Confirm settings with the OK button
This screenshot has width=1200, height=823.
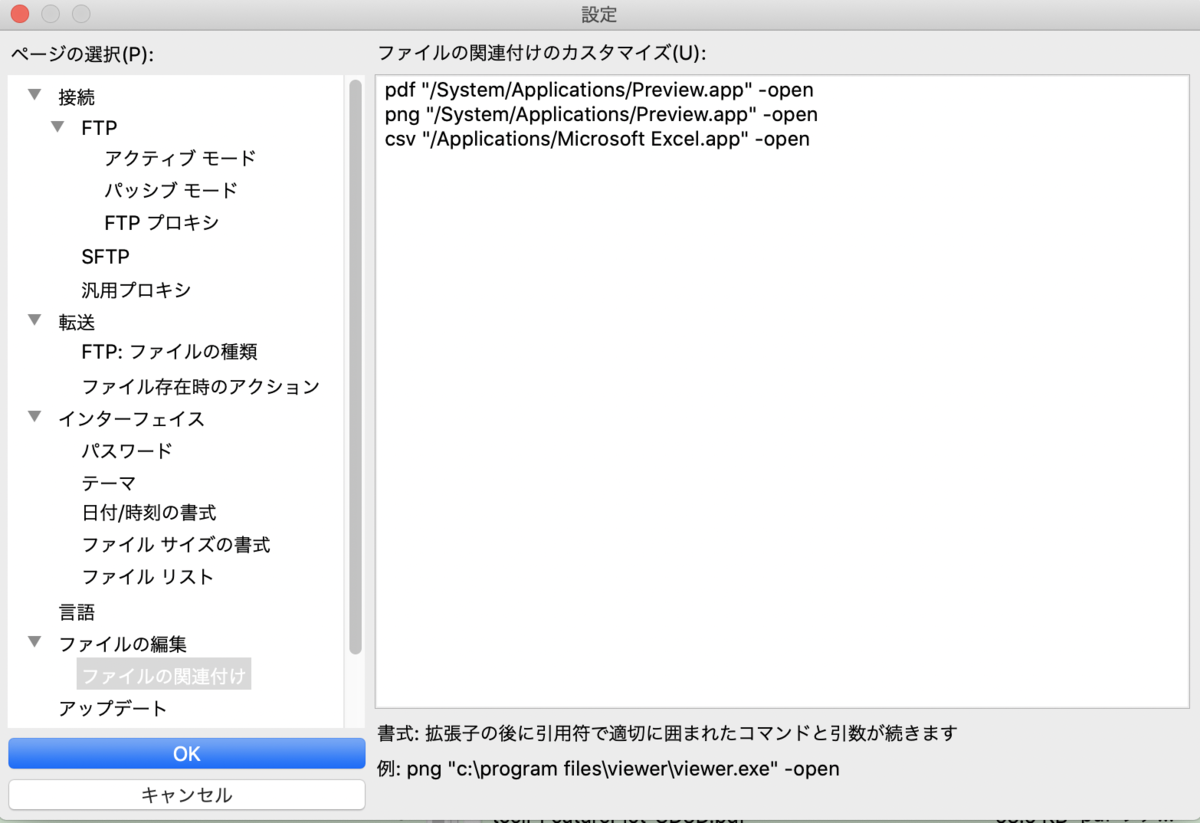pyautogui.click(x=186, y=753)
